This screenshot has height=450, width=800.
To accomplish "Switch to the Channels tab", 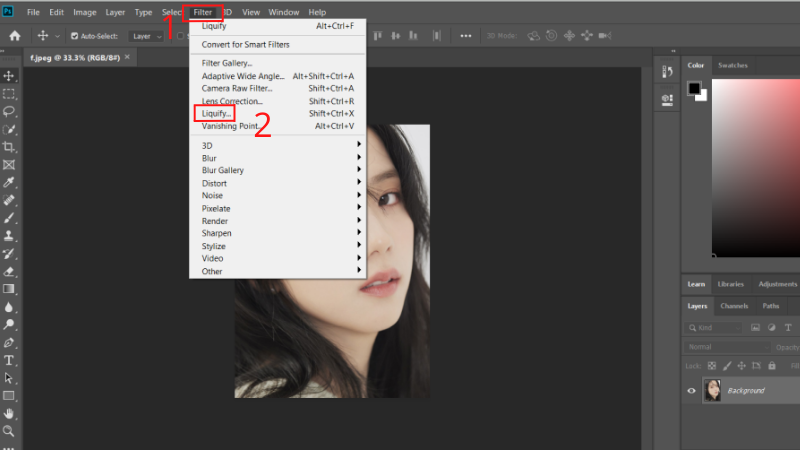I will tap(735, 306).
